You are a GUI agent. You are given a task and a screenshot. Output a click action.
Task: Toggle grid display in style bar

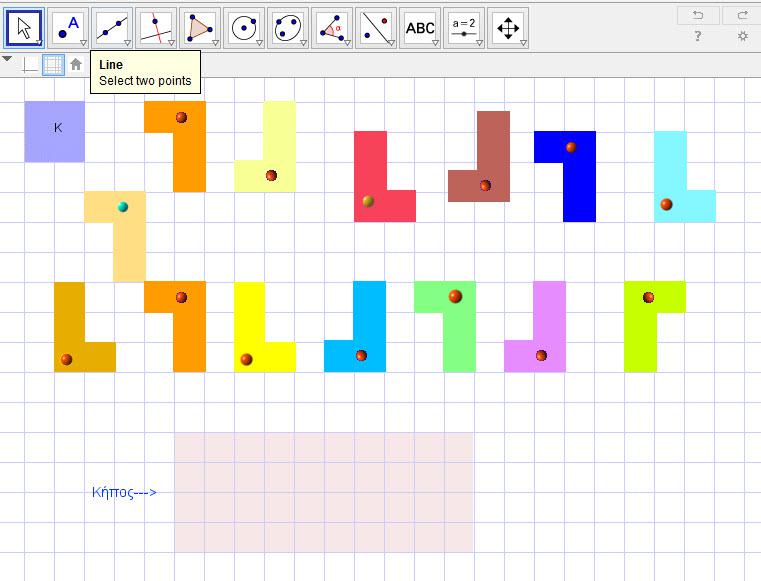point(53,65)
